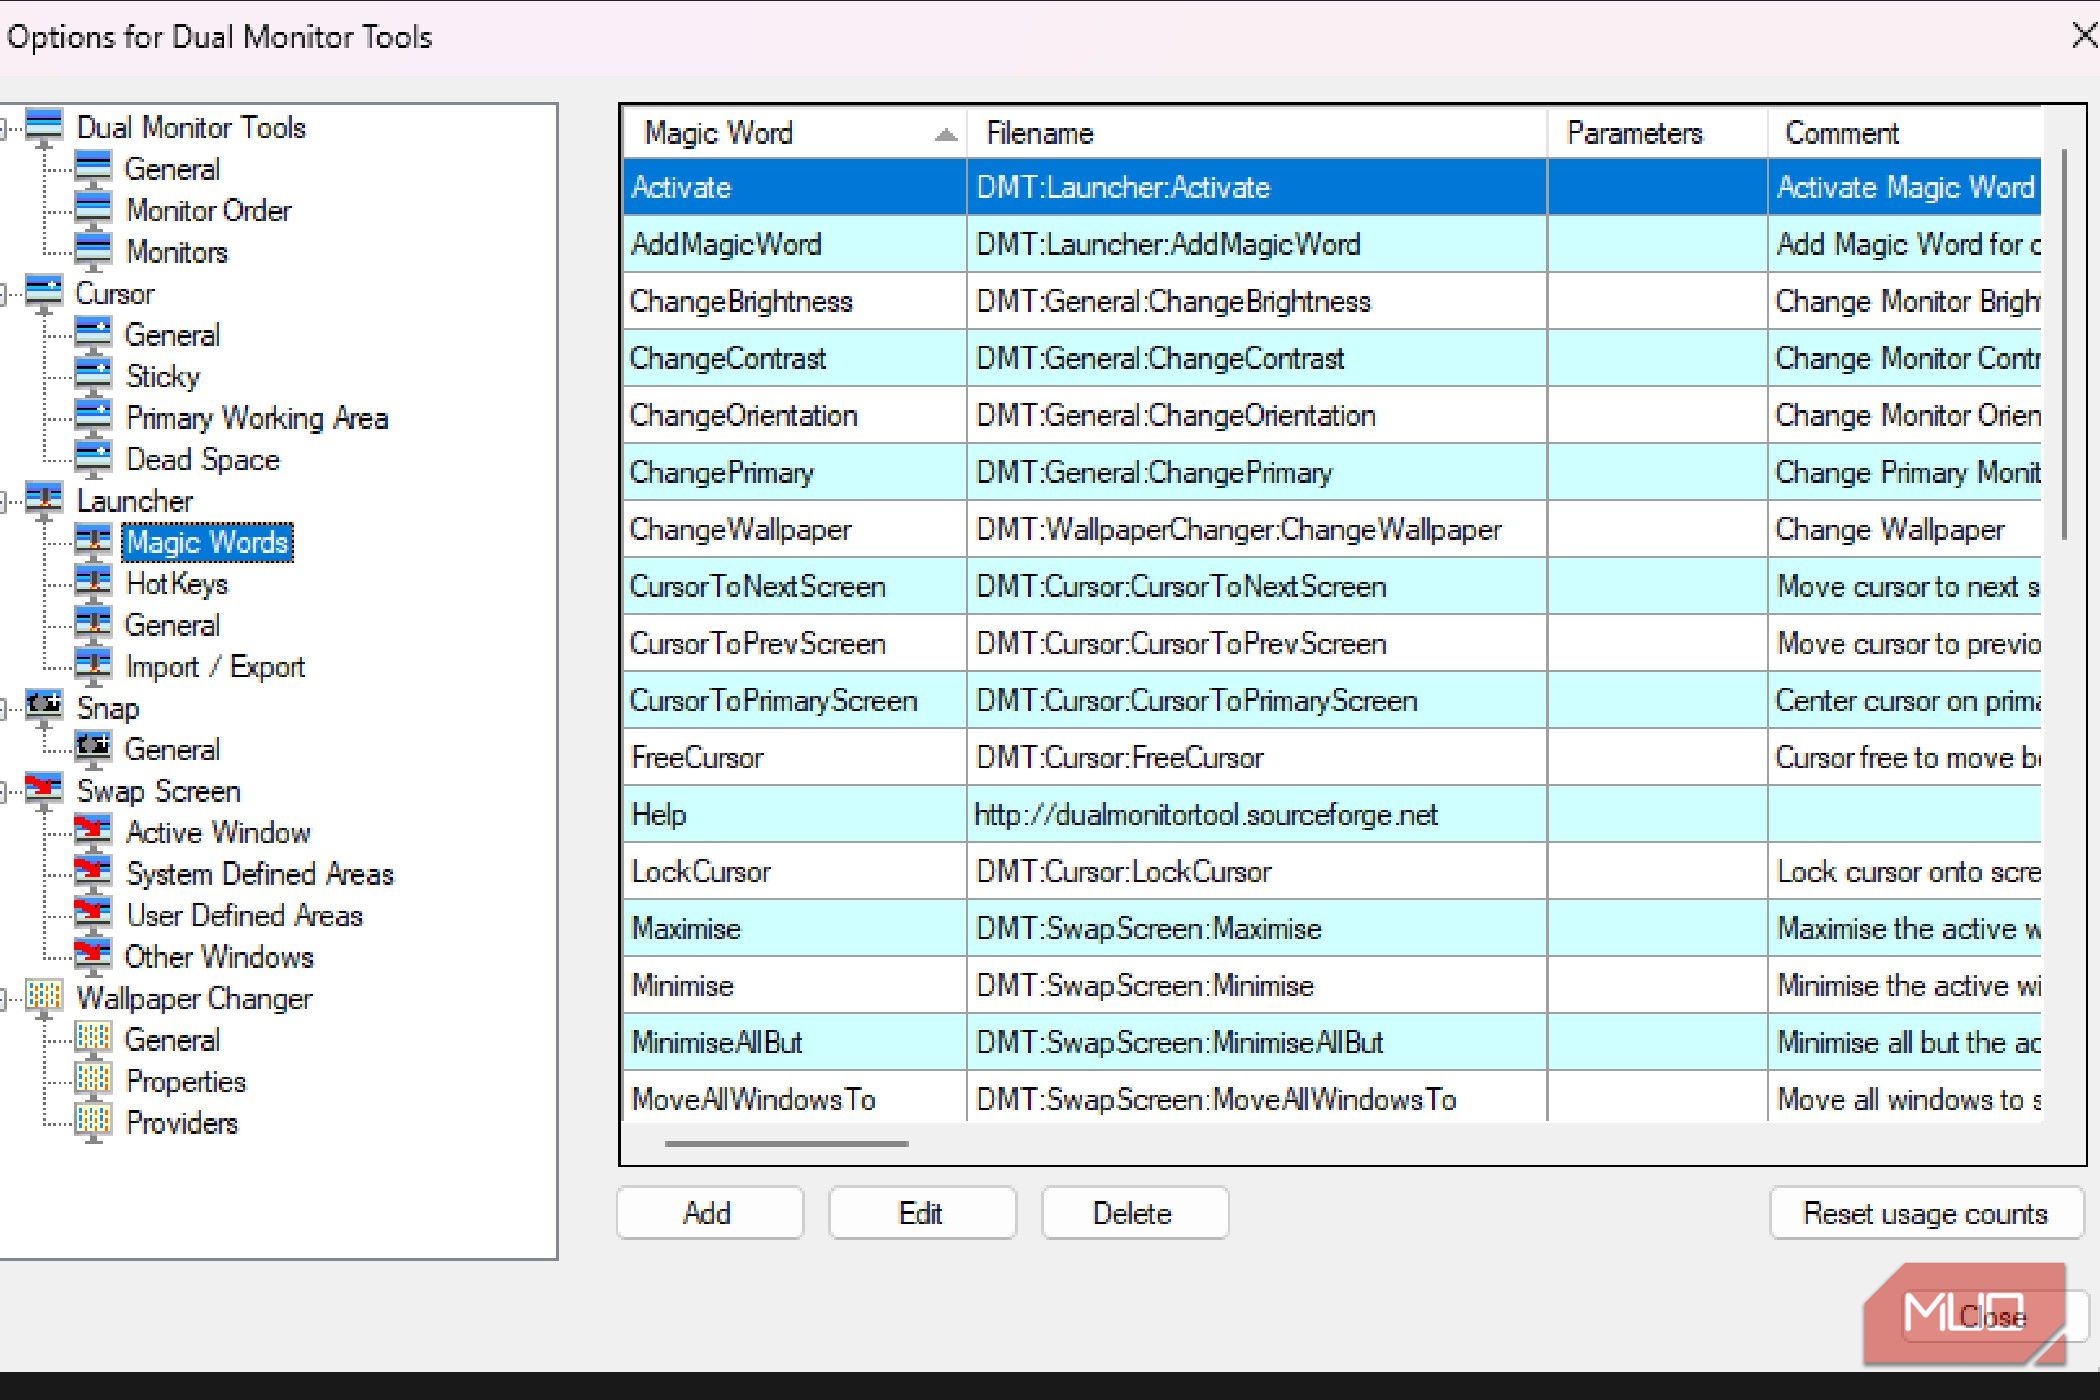Select the ChangeWallpaper magic word row
Viewport: 2100px width, 1400px height.
point(741,529)
